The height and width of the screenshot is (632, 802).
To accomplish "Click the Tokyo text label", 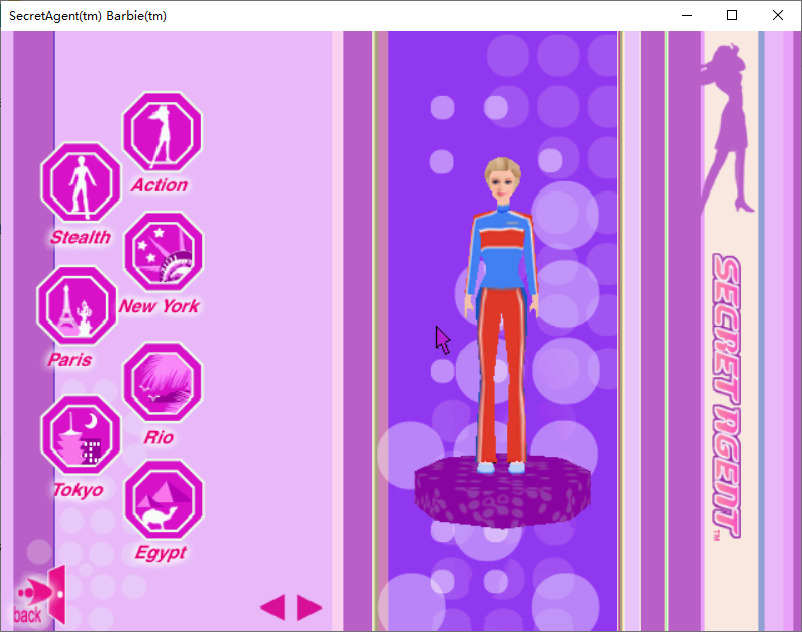I will 78,490.
